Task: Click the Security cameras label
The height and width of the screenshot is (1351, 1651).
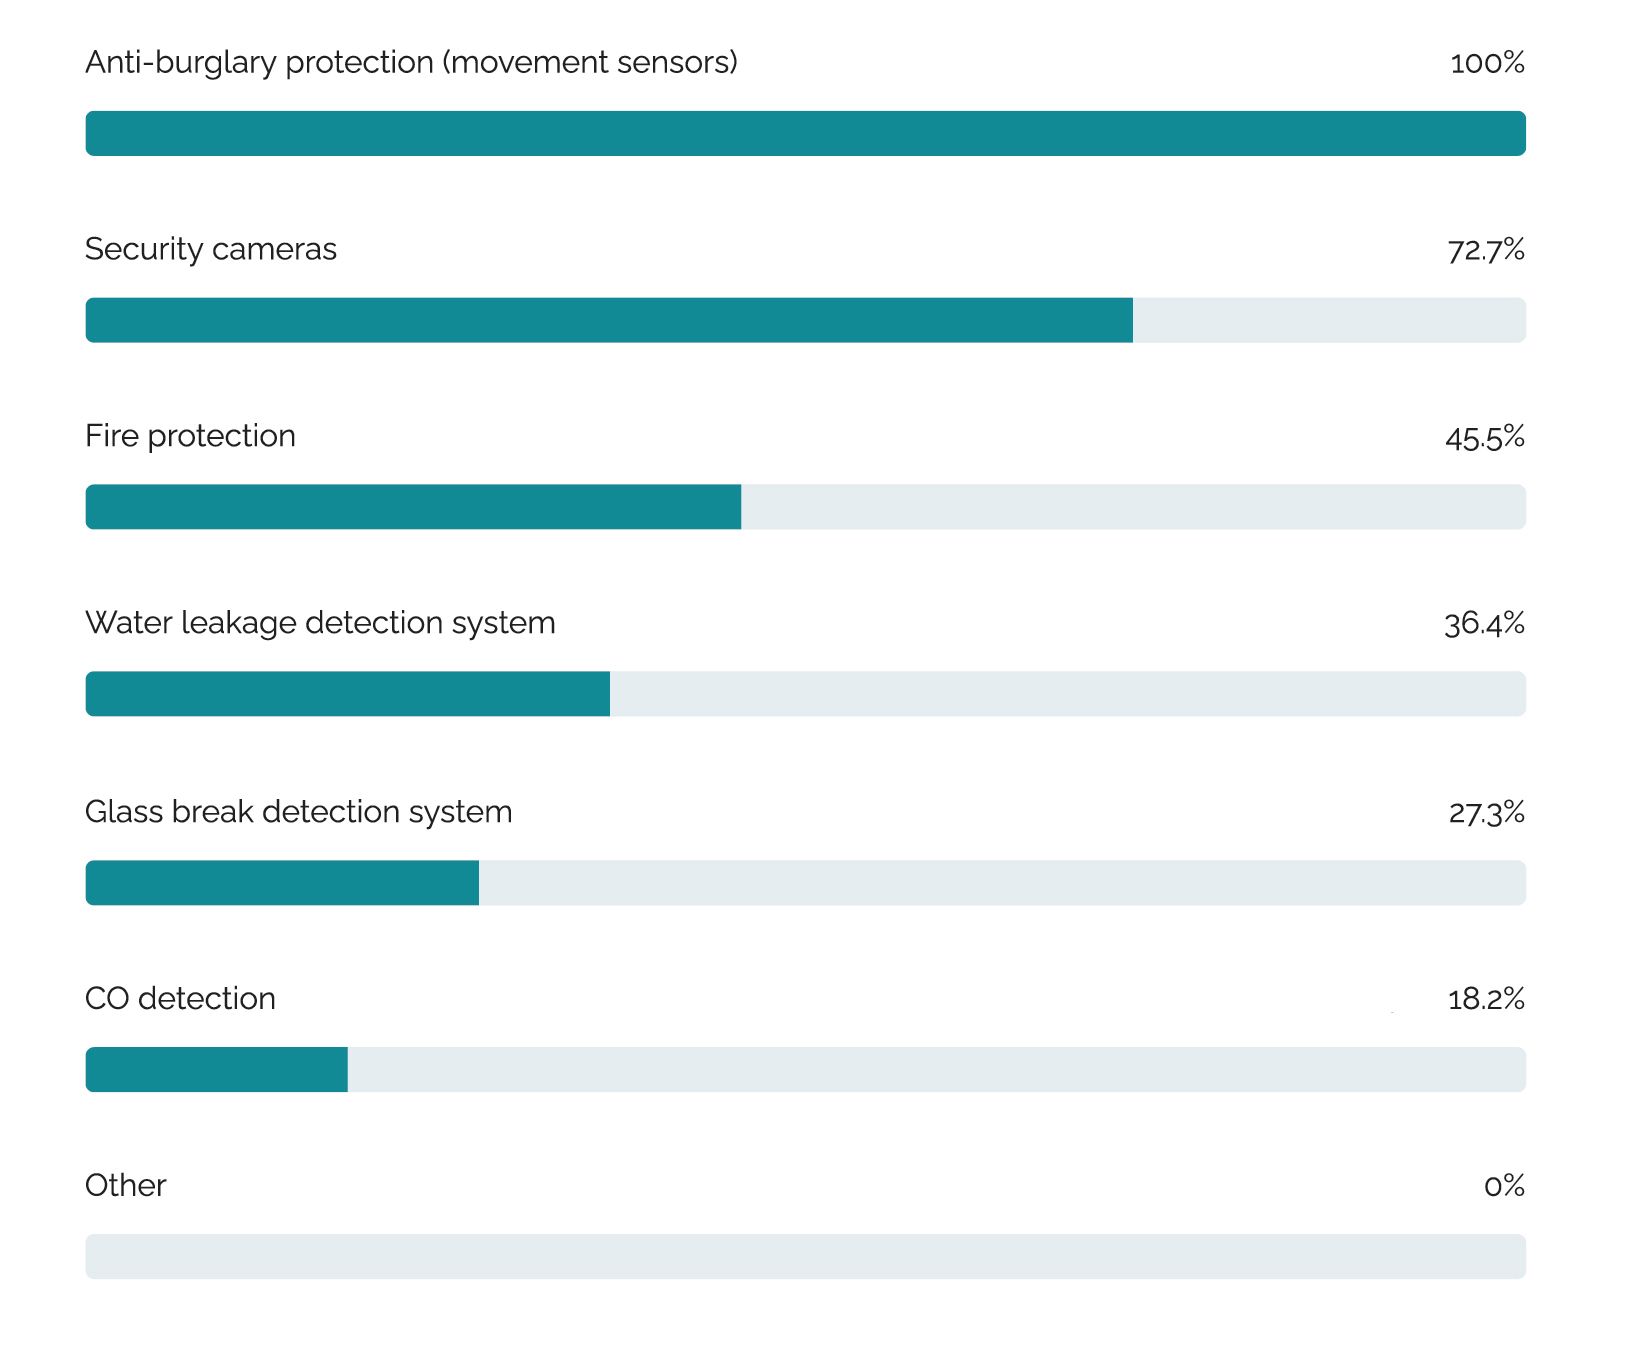Action: [211, 249]
